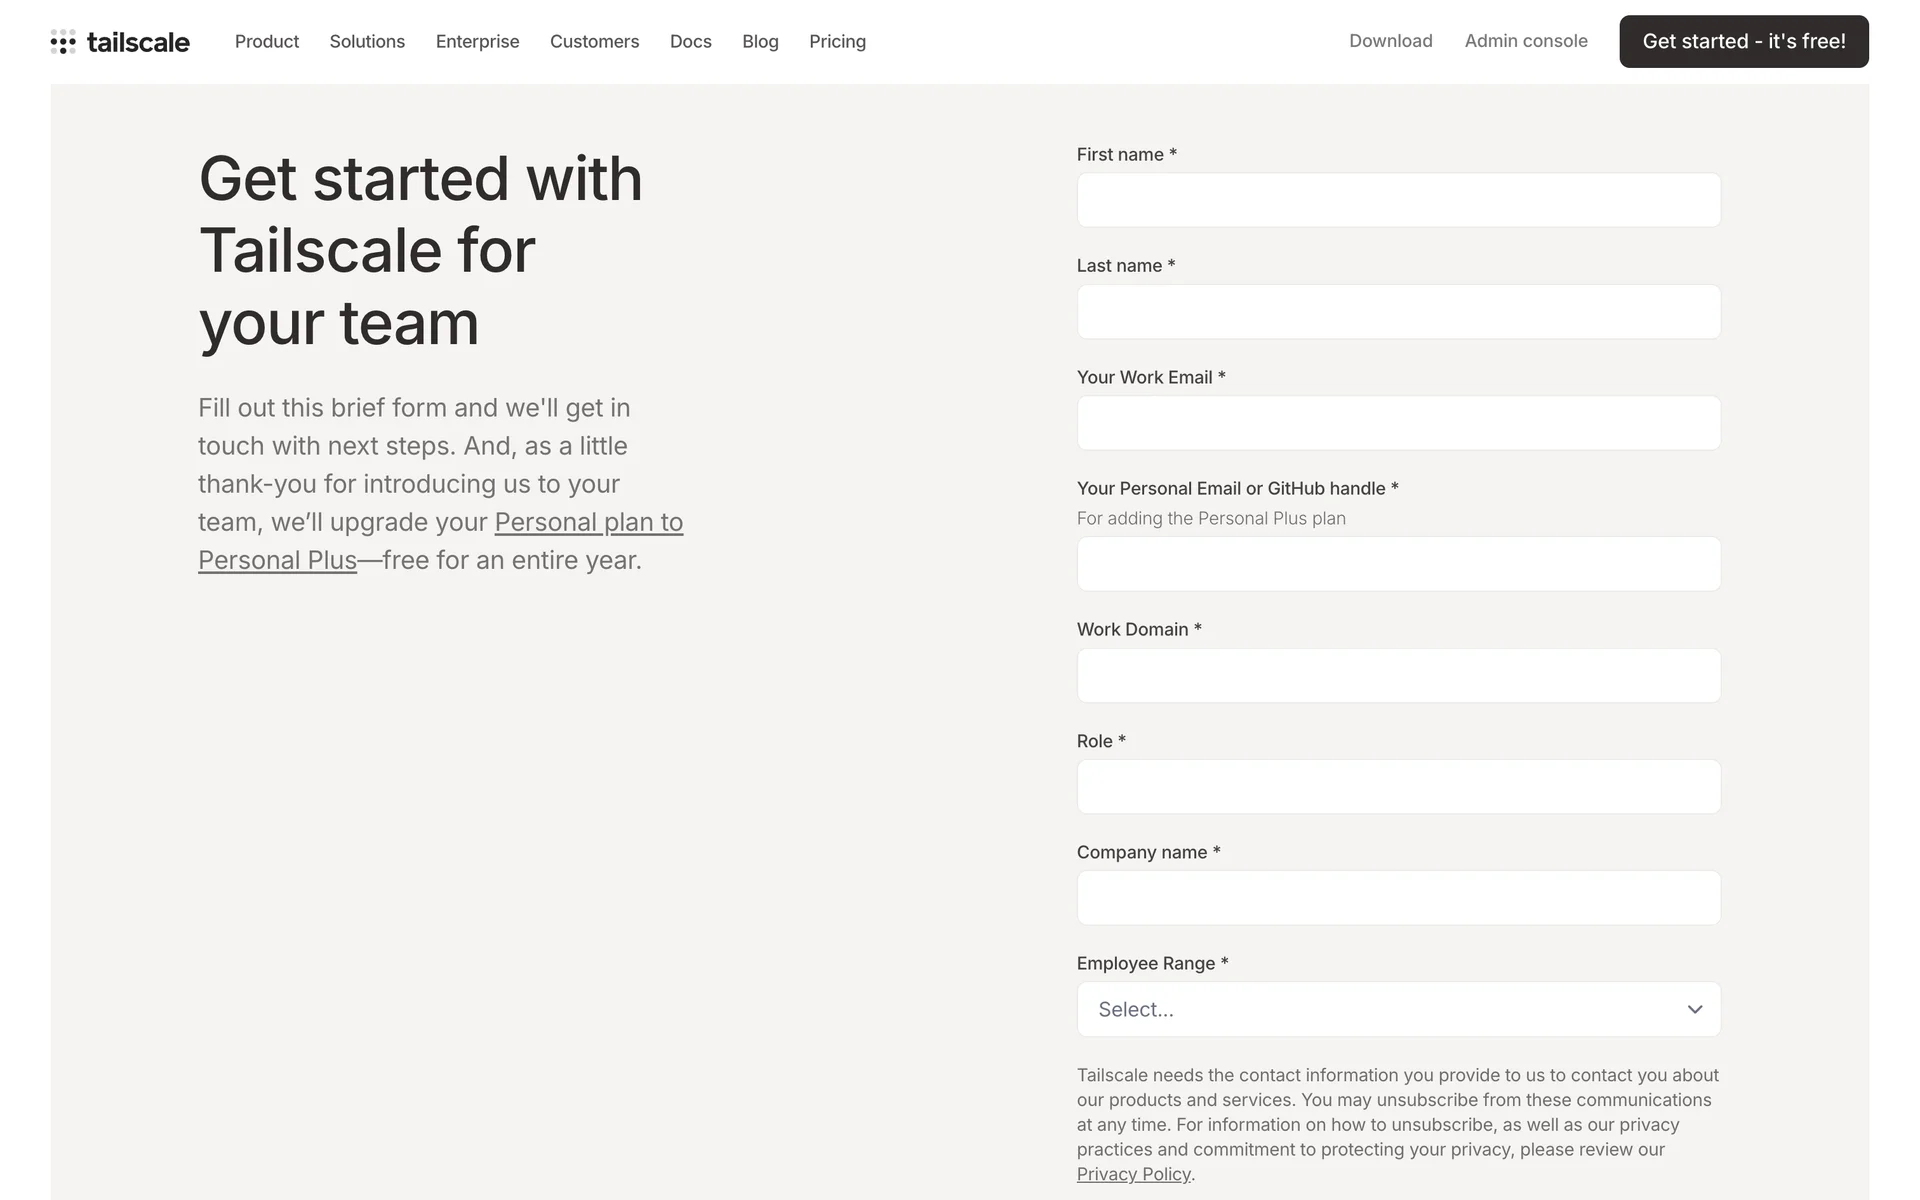This screenshot has height=1200, width=1920.
Task: Visit the Blog page
Action: coord(760,42)
